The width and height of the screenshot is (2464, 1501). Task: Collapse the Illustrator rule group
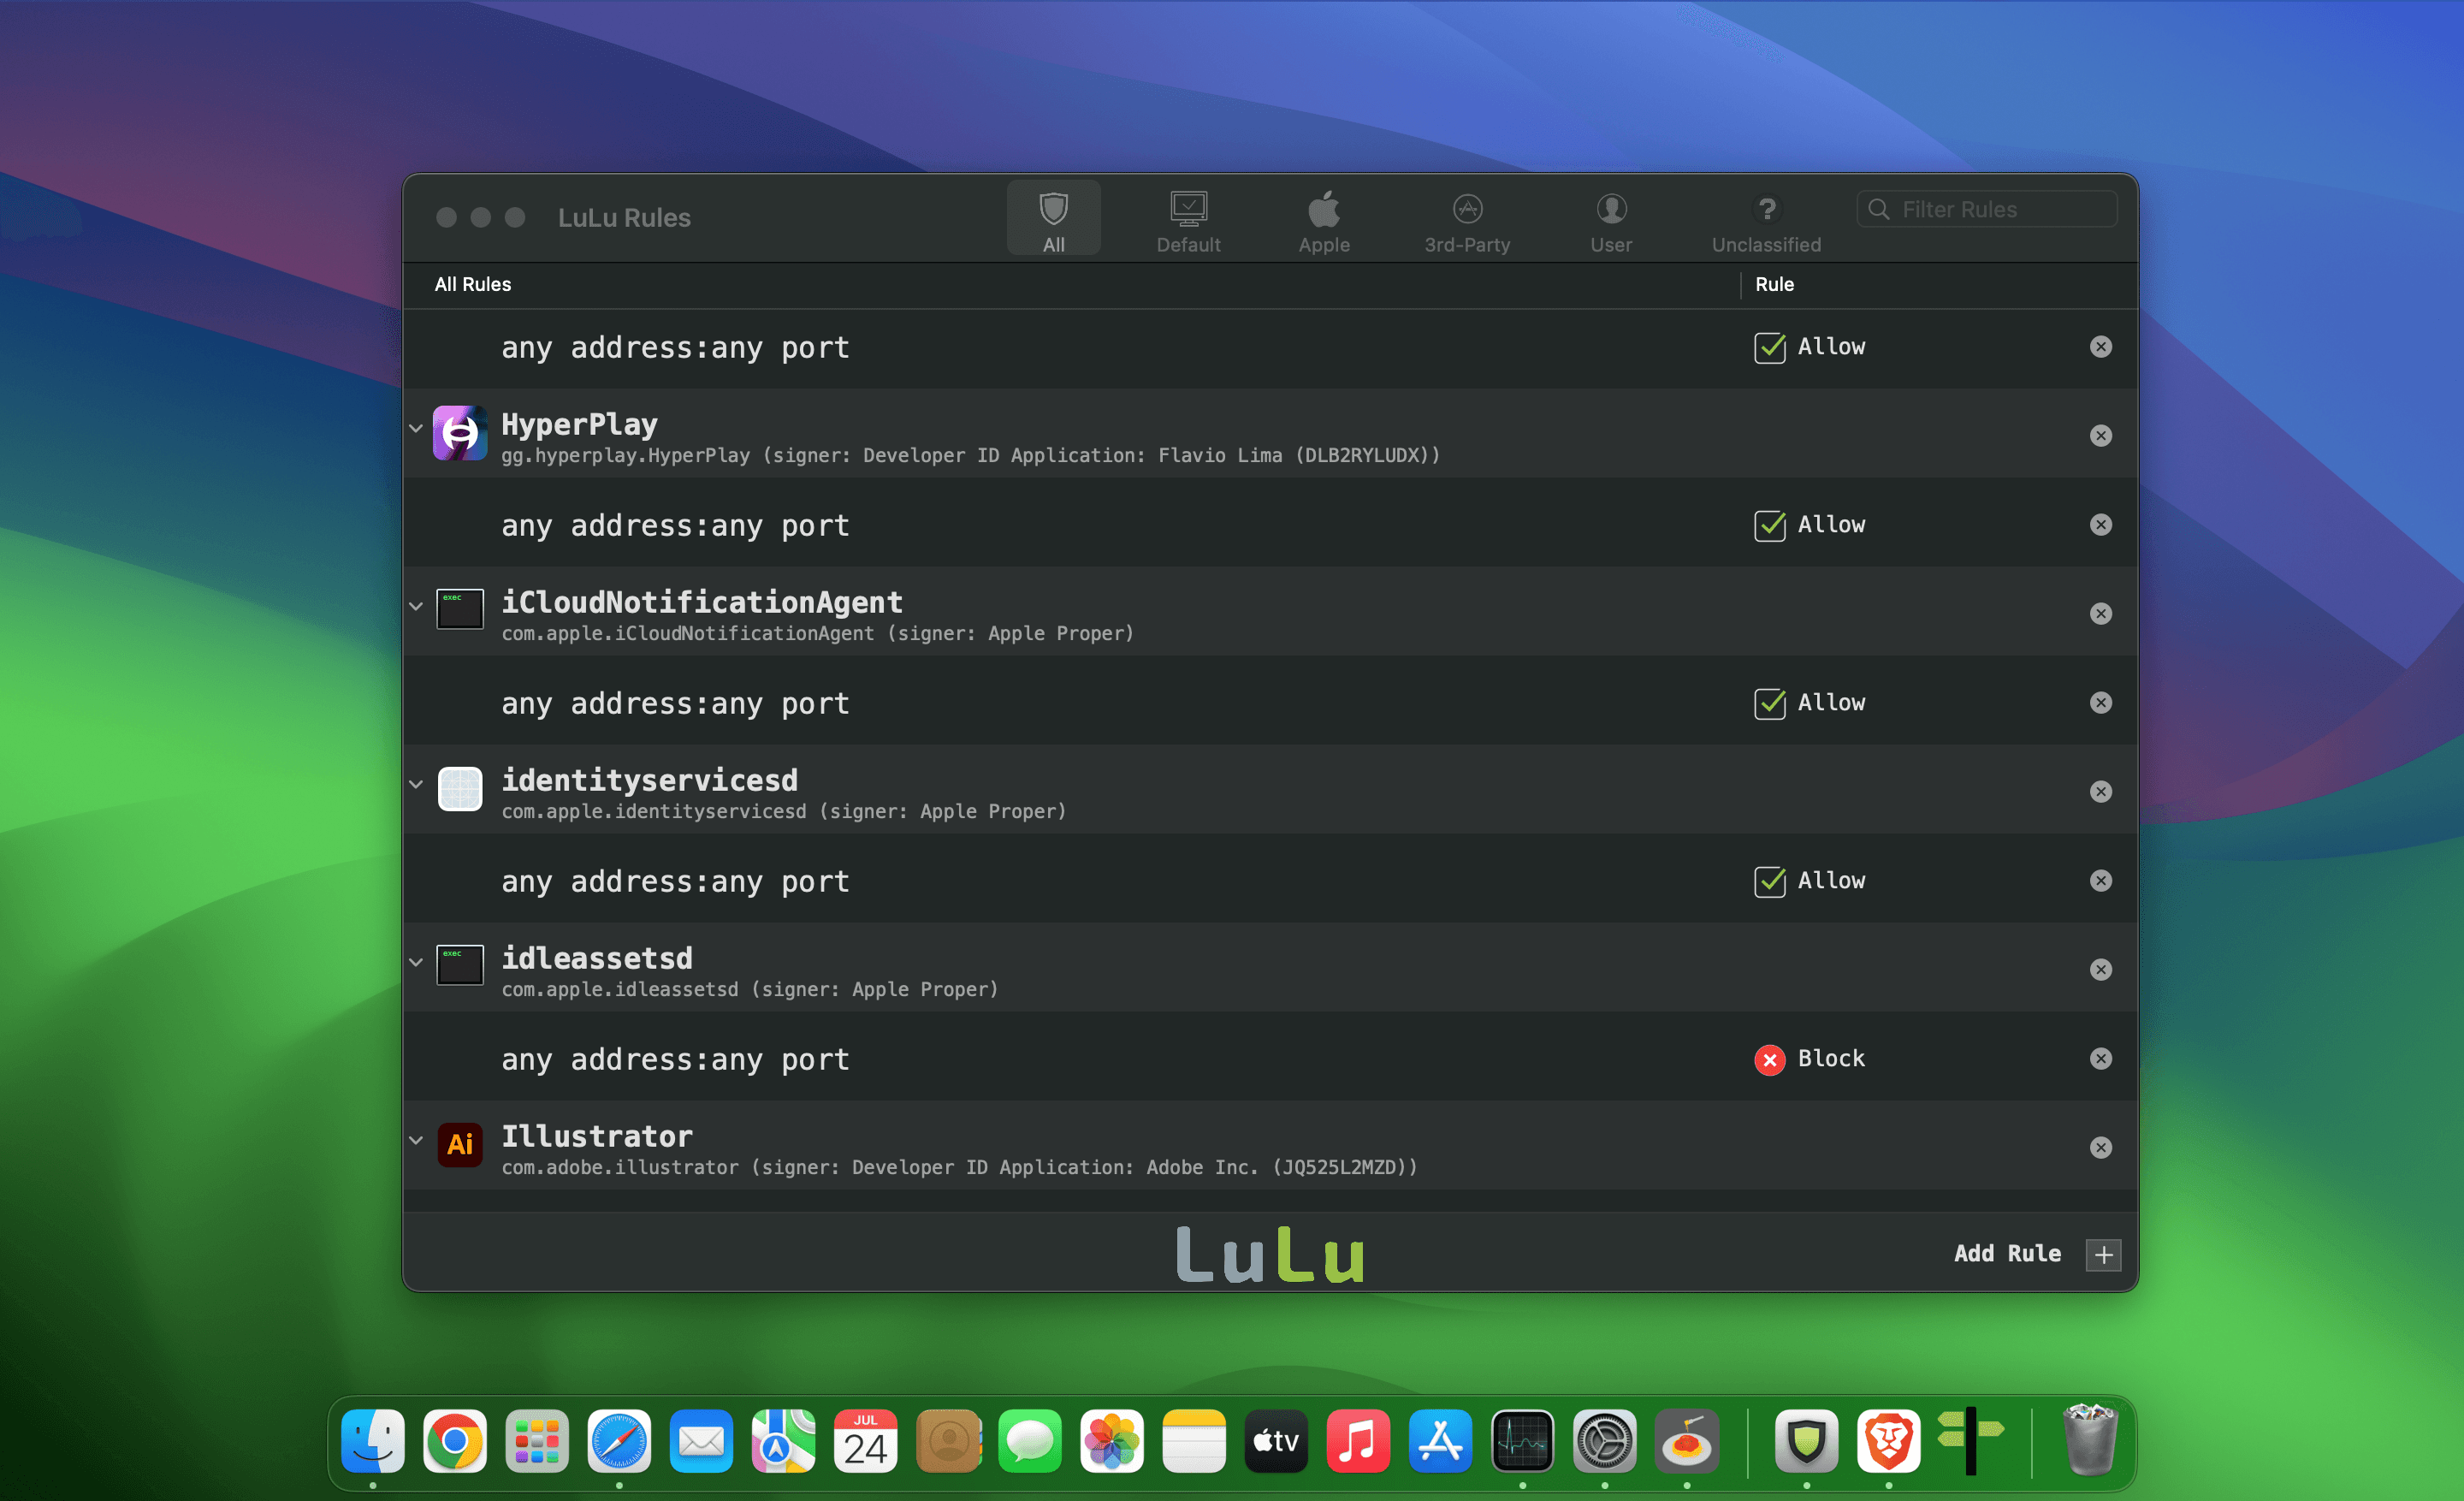pos(416,1140)
